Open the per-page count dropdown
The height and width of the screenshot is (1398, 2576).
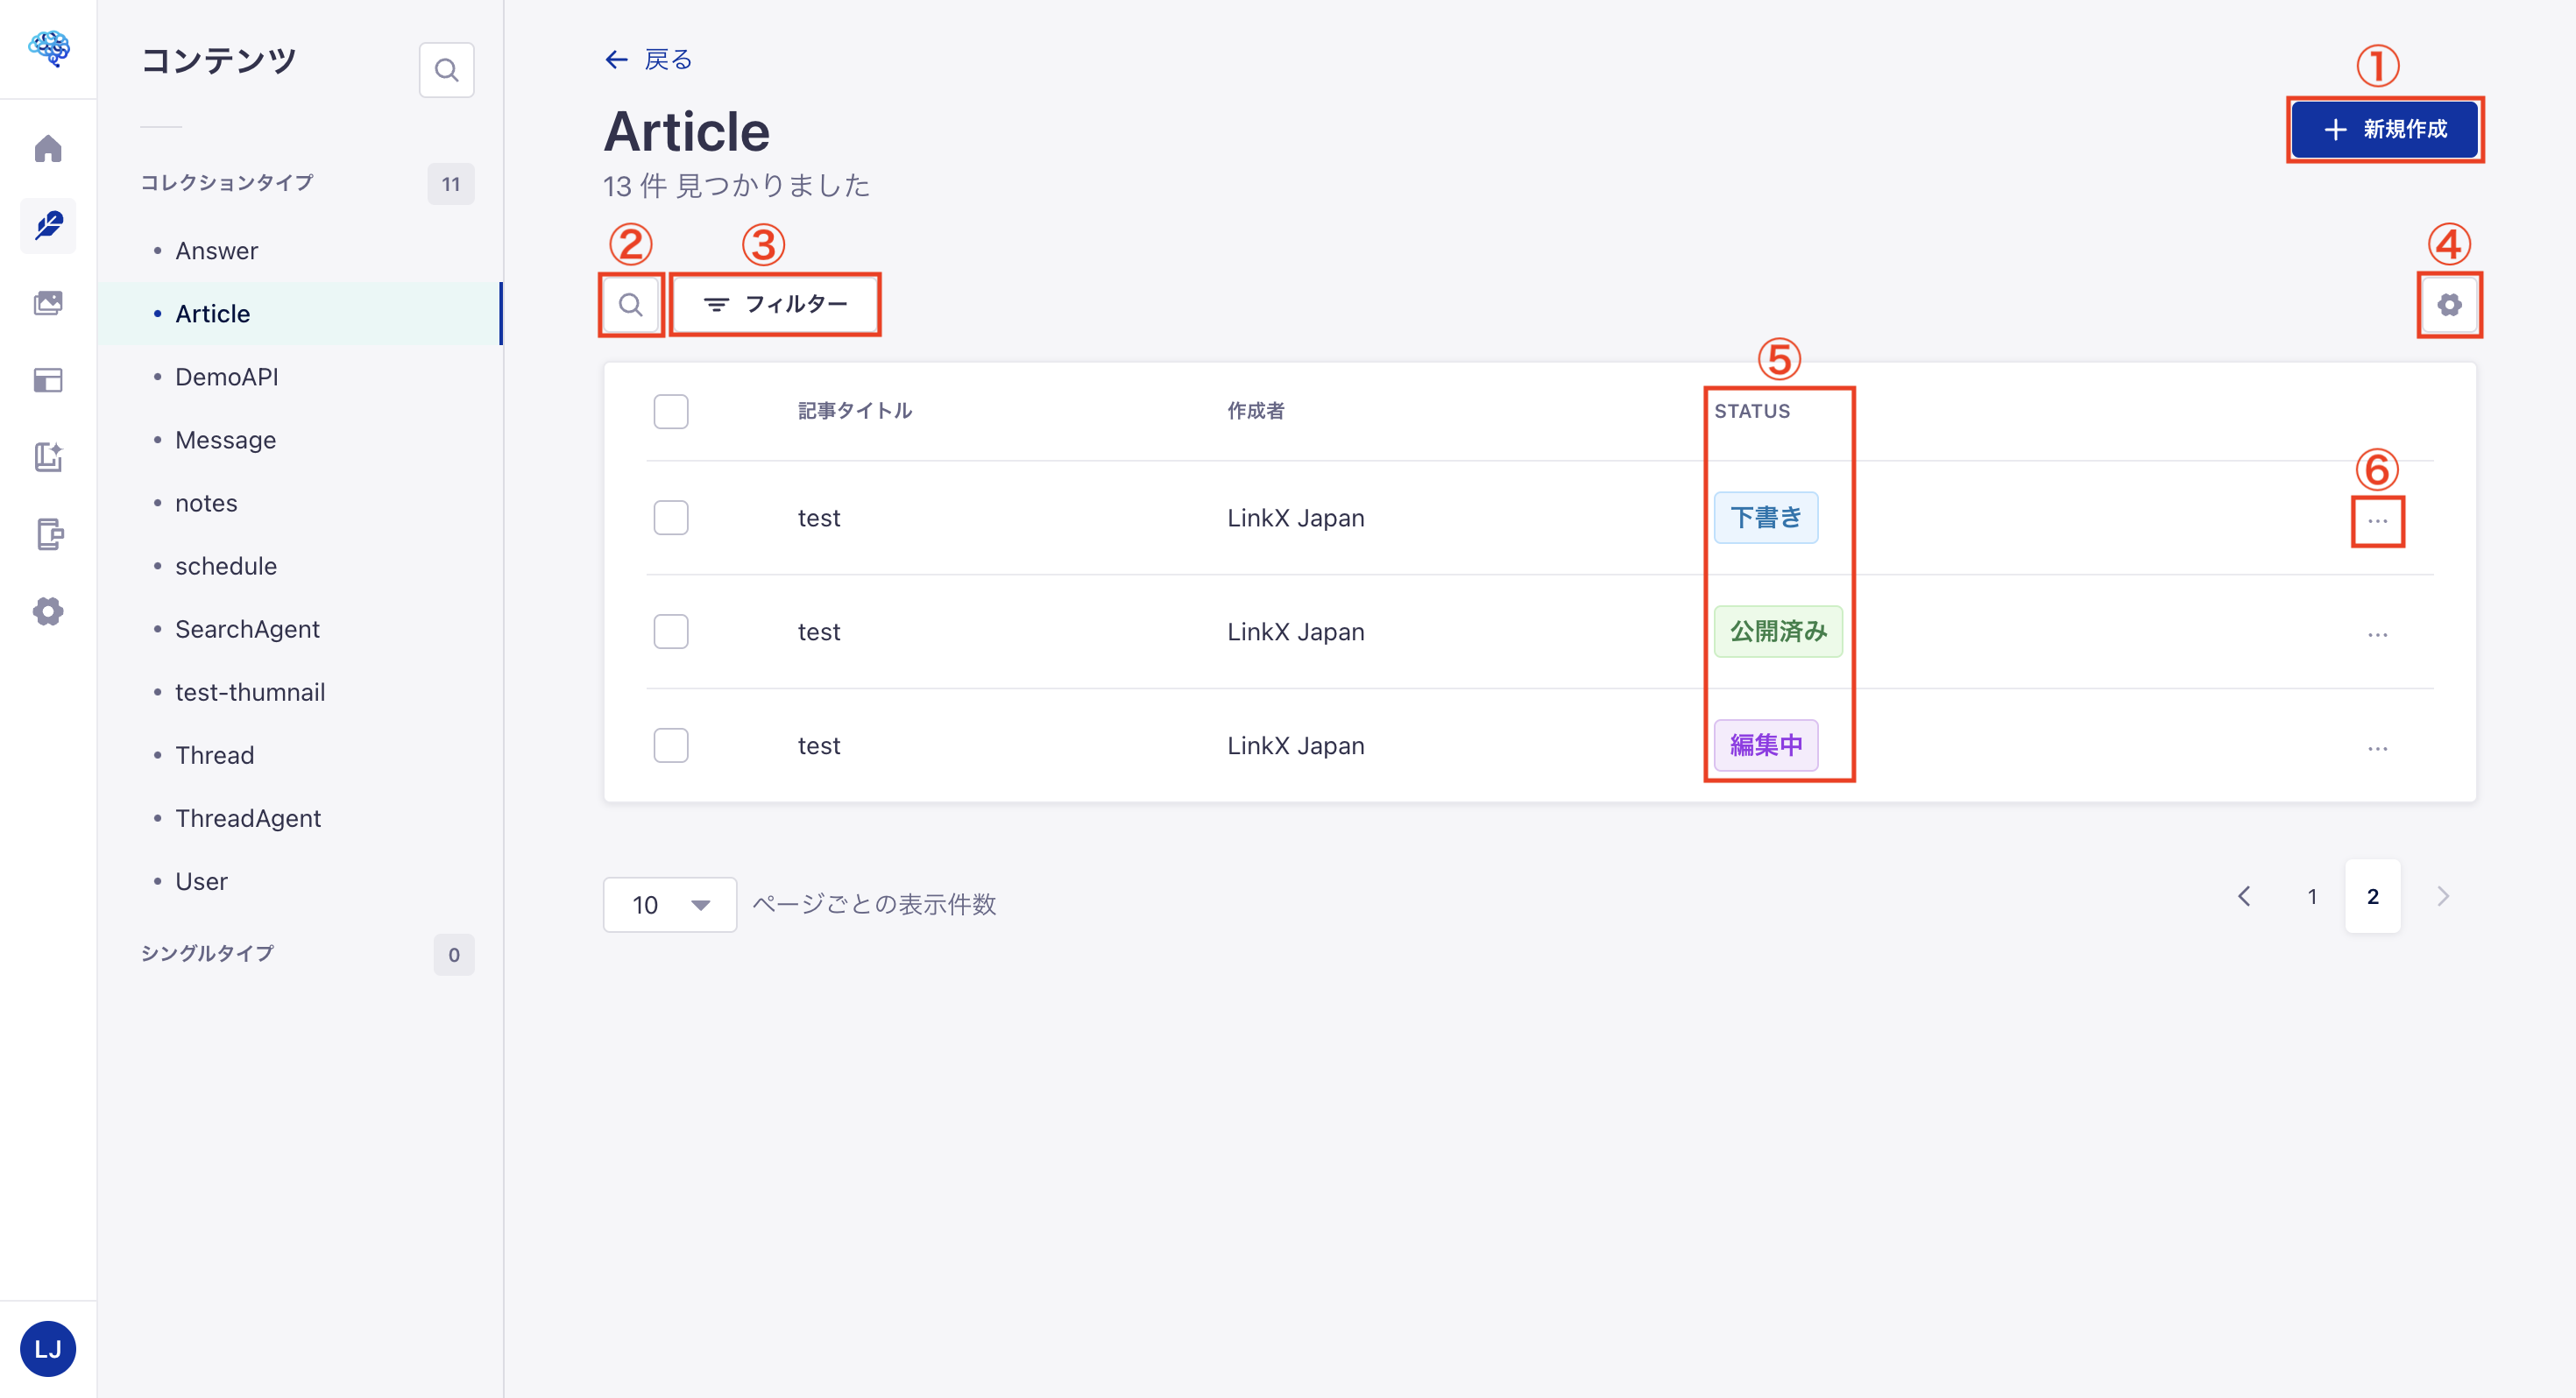(669, 905)
